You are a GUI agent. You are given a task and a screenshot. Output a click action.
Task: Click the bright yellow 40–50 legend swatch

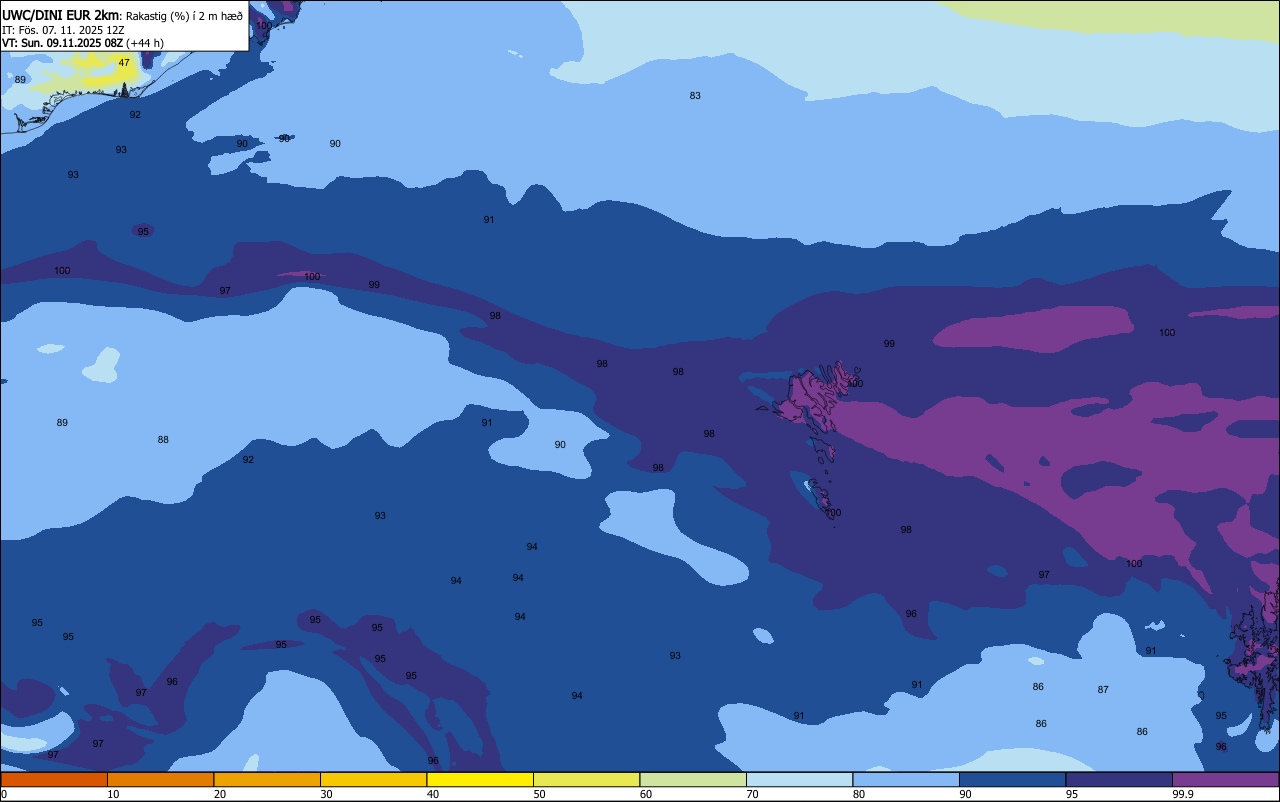tap(480, 779)
